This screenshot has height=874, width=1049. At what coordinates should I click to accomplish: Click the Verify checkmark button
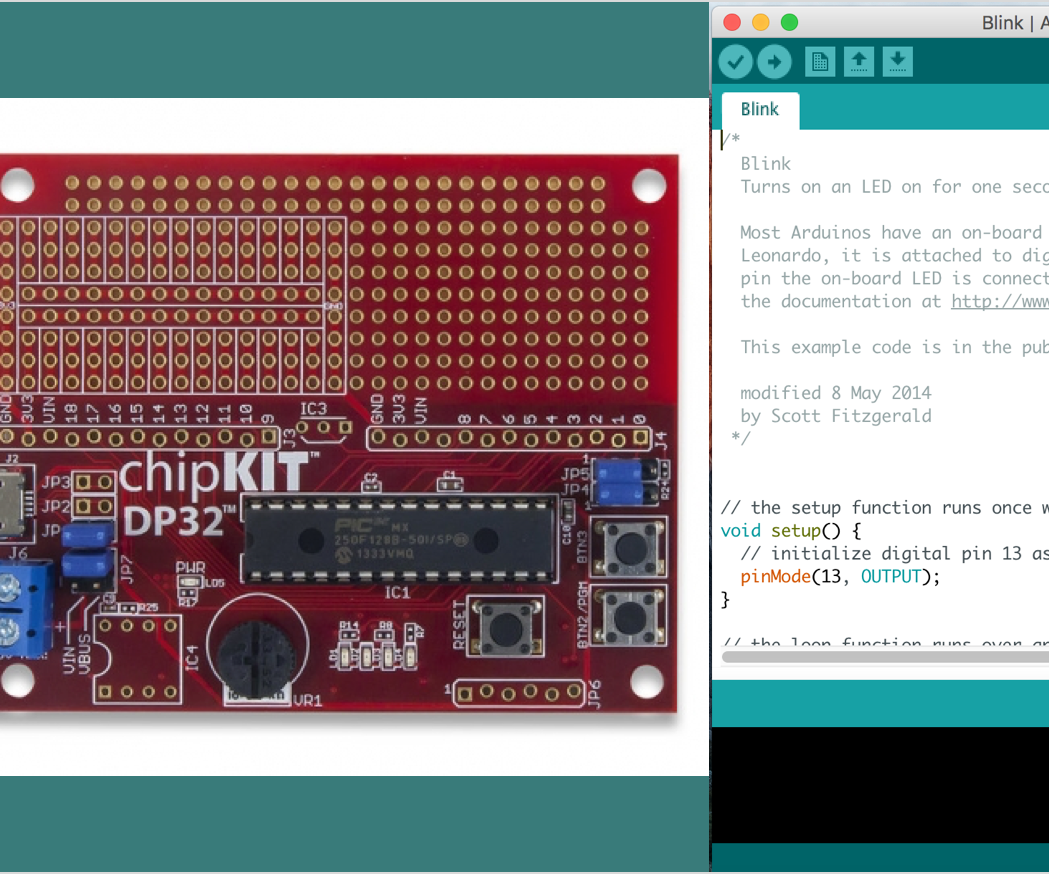735,62
